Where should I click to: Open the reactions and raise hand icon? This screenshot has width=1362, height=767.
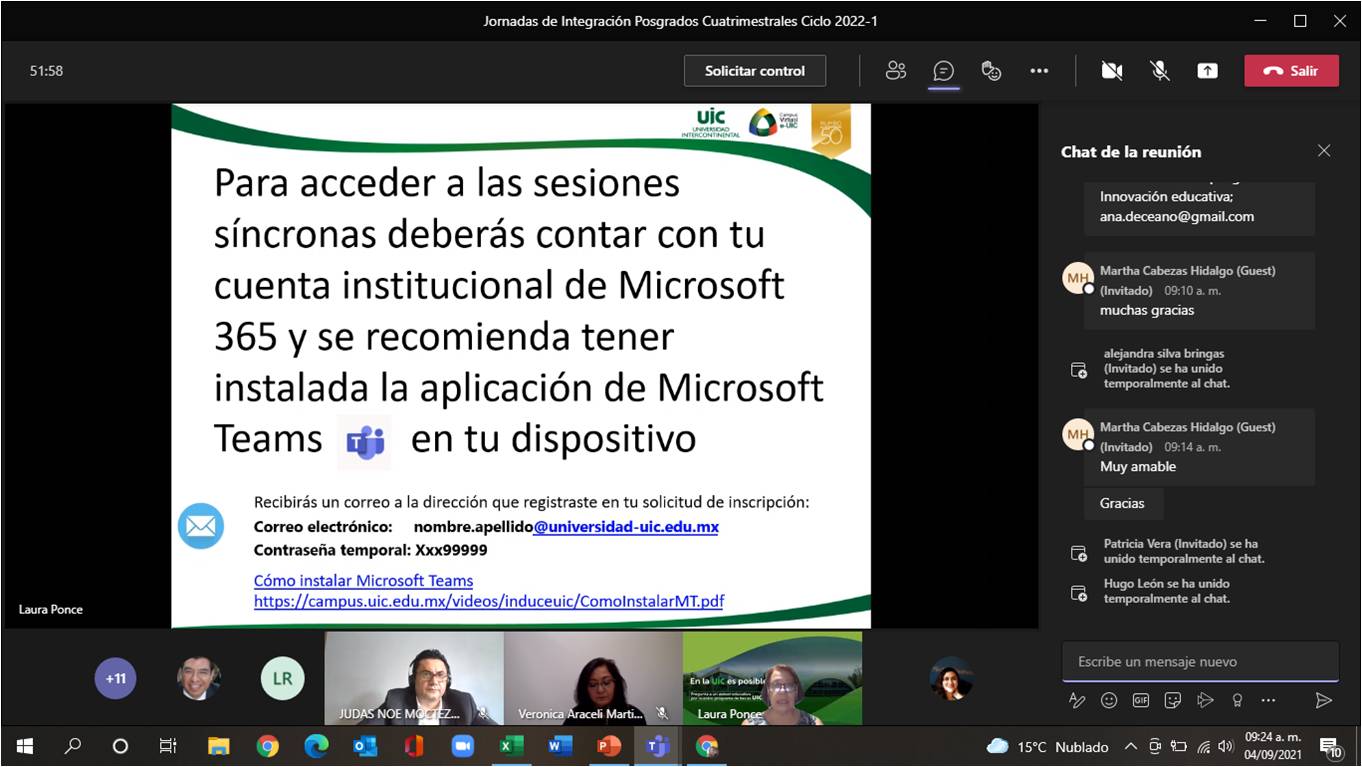coord(991,71)
